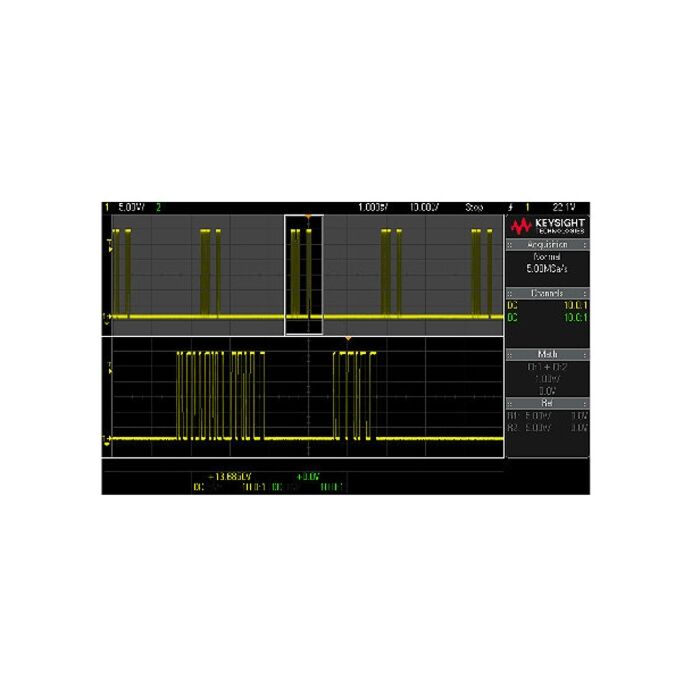Click the trigger level marker beside overview waveform
This screenshot has height=700, width=700.
pyautogui.click(x=106, y=243)
